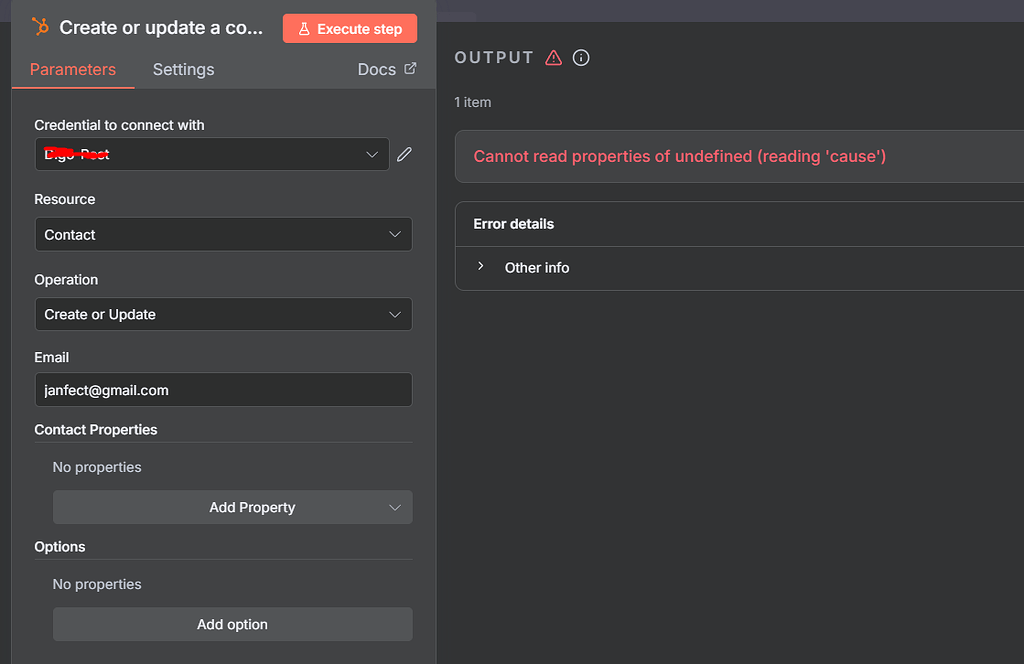
Task: Click the external link icon beside Docs
Action: pos(410,68)
